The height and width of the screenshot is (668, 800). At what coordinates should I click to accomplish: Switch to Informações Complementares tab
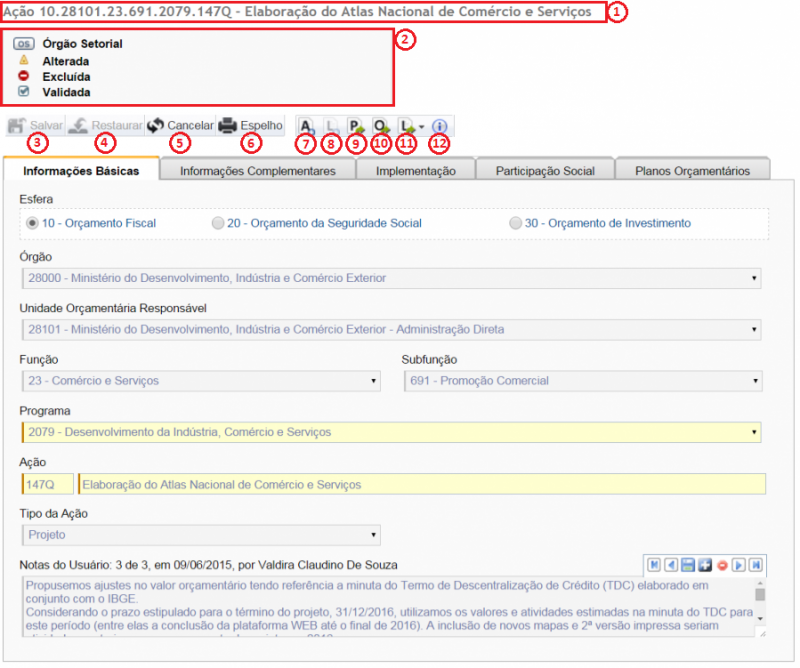click(257, 171)
